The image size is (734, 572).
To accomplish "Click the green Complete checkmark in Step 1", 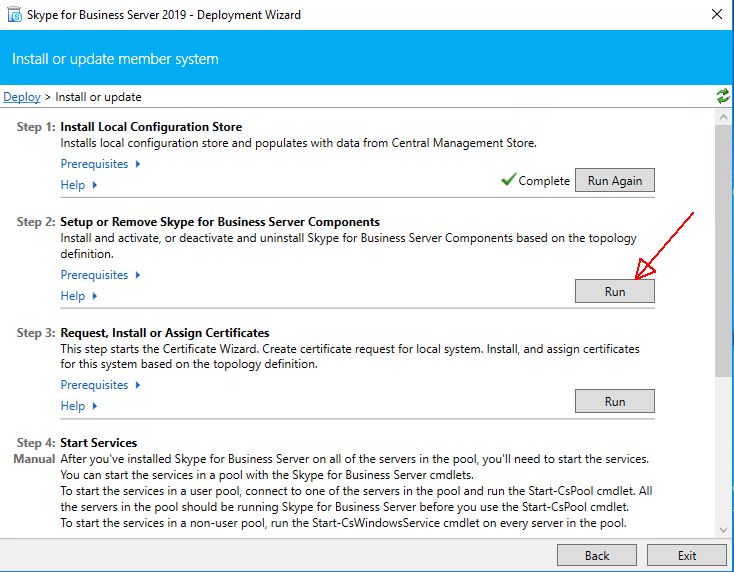I will (508, 179).
